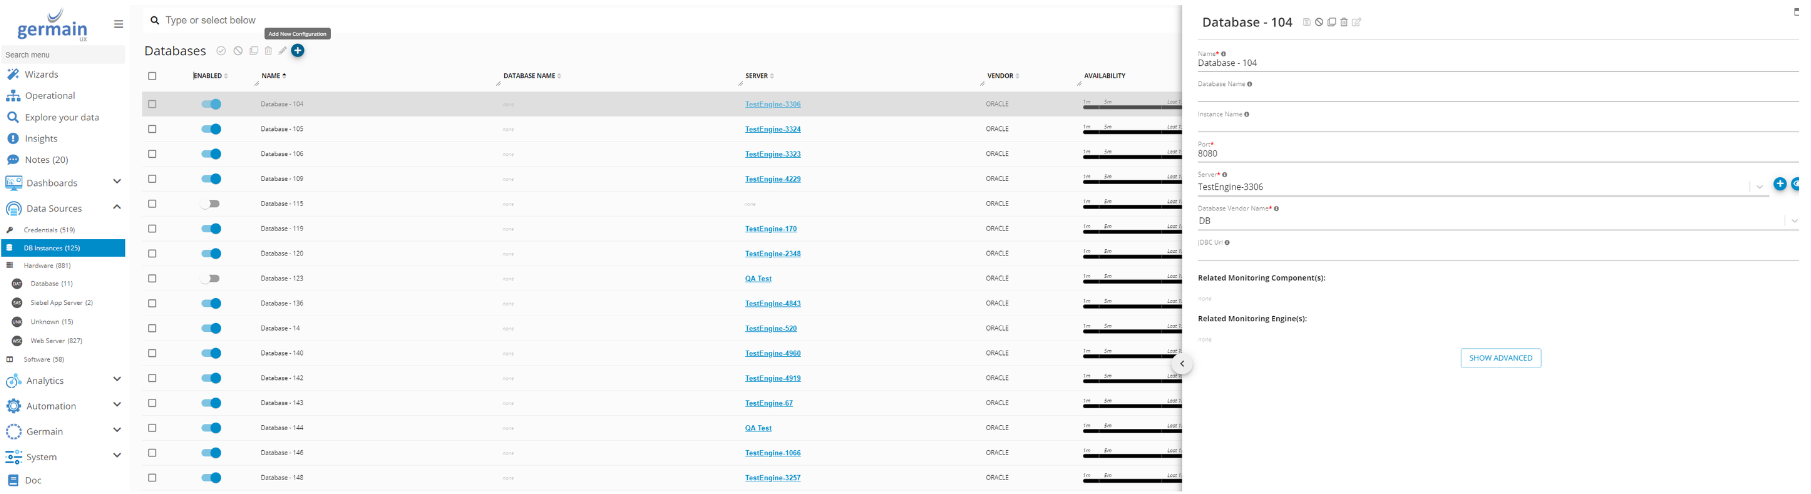The height and width of the screenshot is (494, 1811).
Task: Click the plus icon beside the Server field
Action: tap(1779, 184)
